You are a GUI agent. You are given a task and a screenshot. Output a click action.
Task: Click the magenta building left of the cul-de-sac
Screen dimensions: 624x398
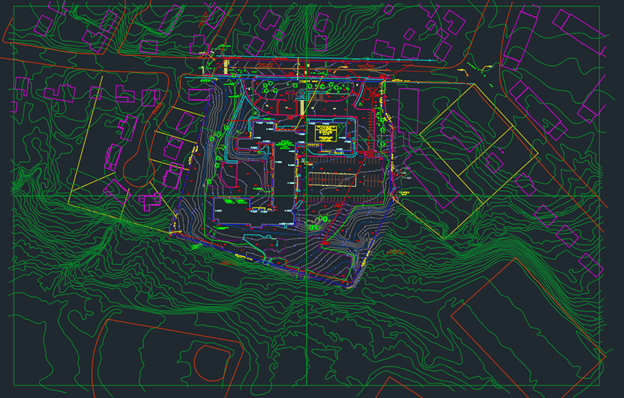(x=113, y=158)
